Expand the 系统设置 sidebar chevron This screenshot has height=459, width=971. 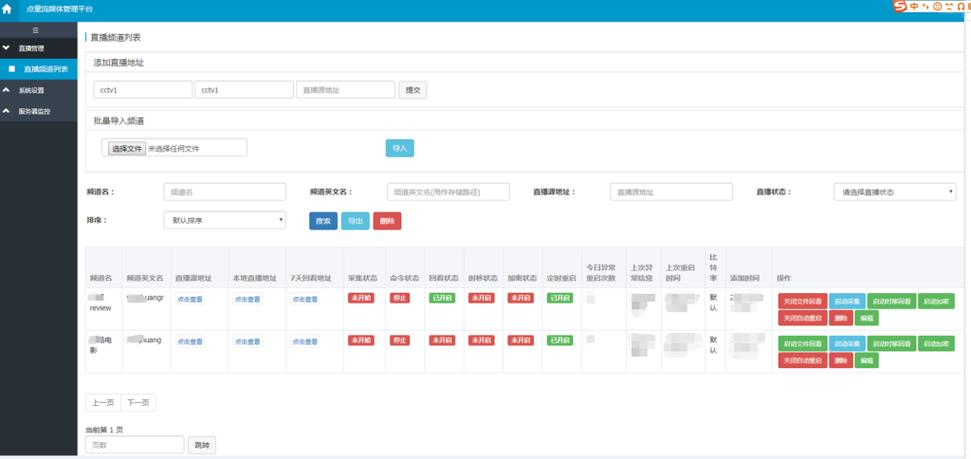pos(6,90)
